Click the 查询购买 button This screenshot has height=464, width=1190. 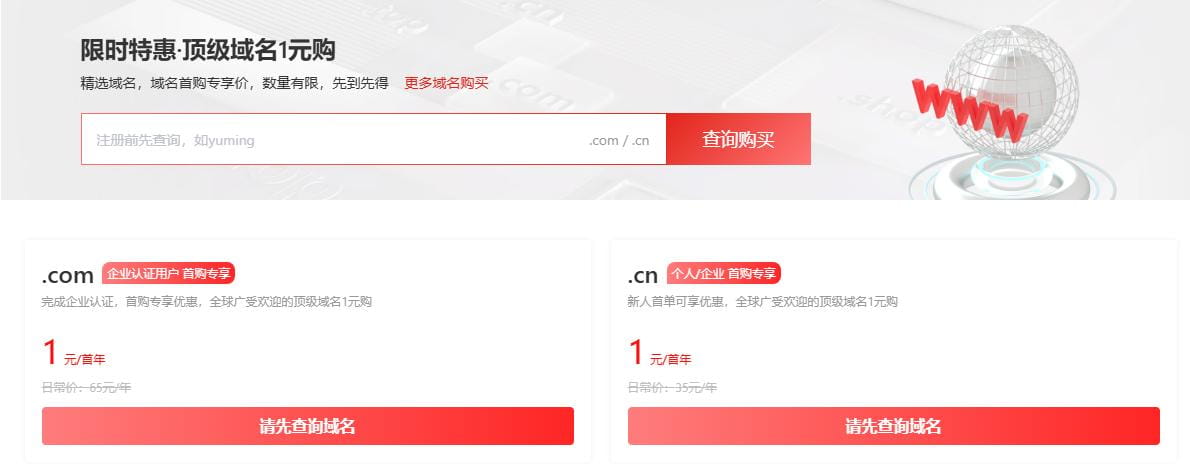(738, 139)
